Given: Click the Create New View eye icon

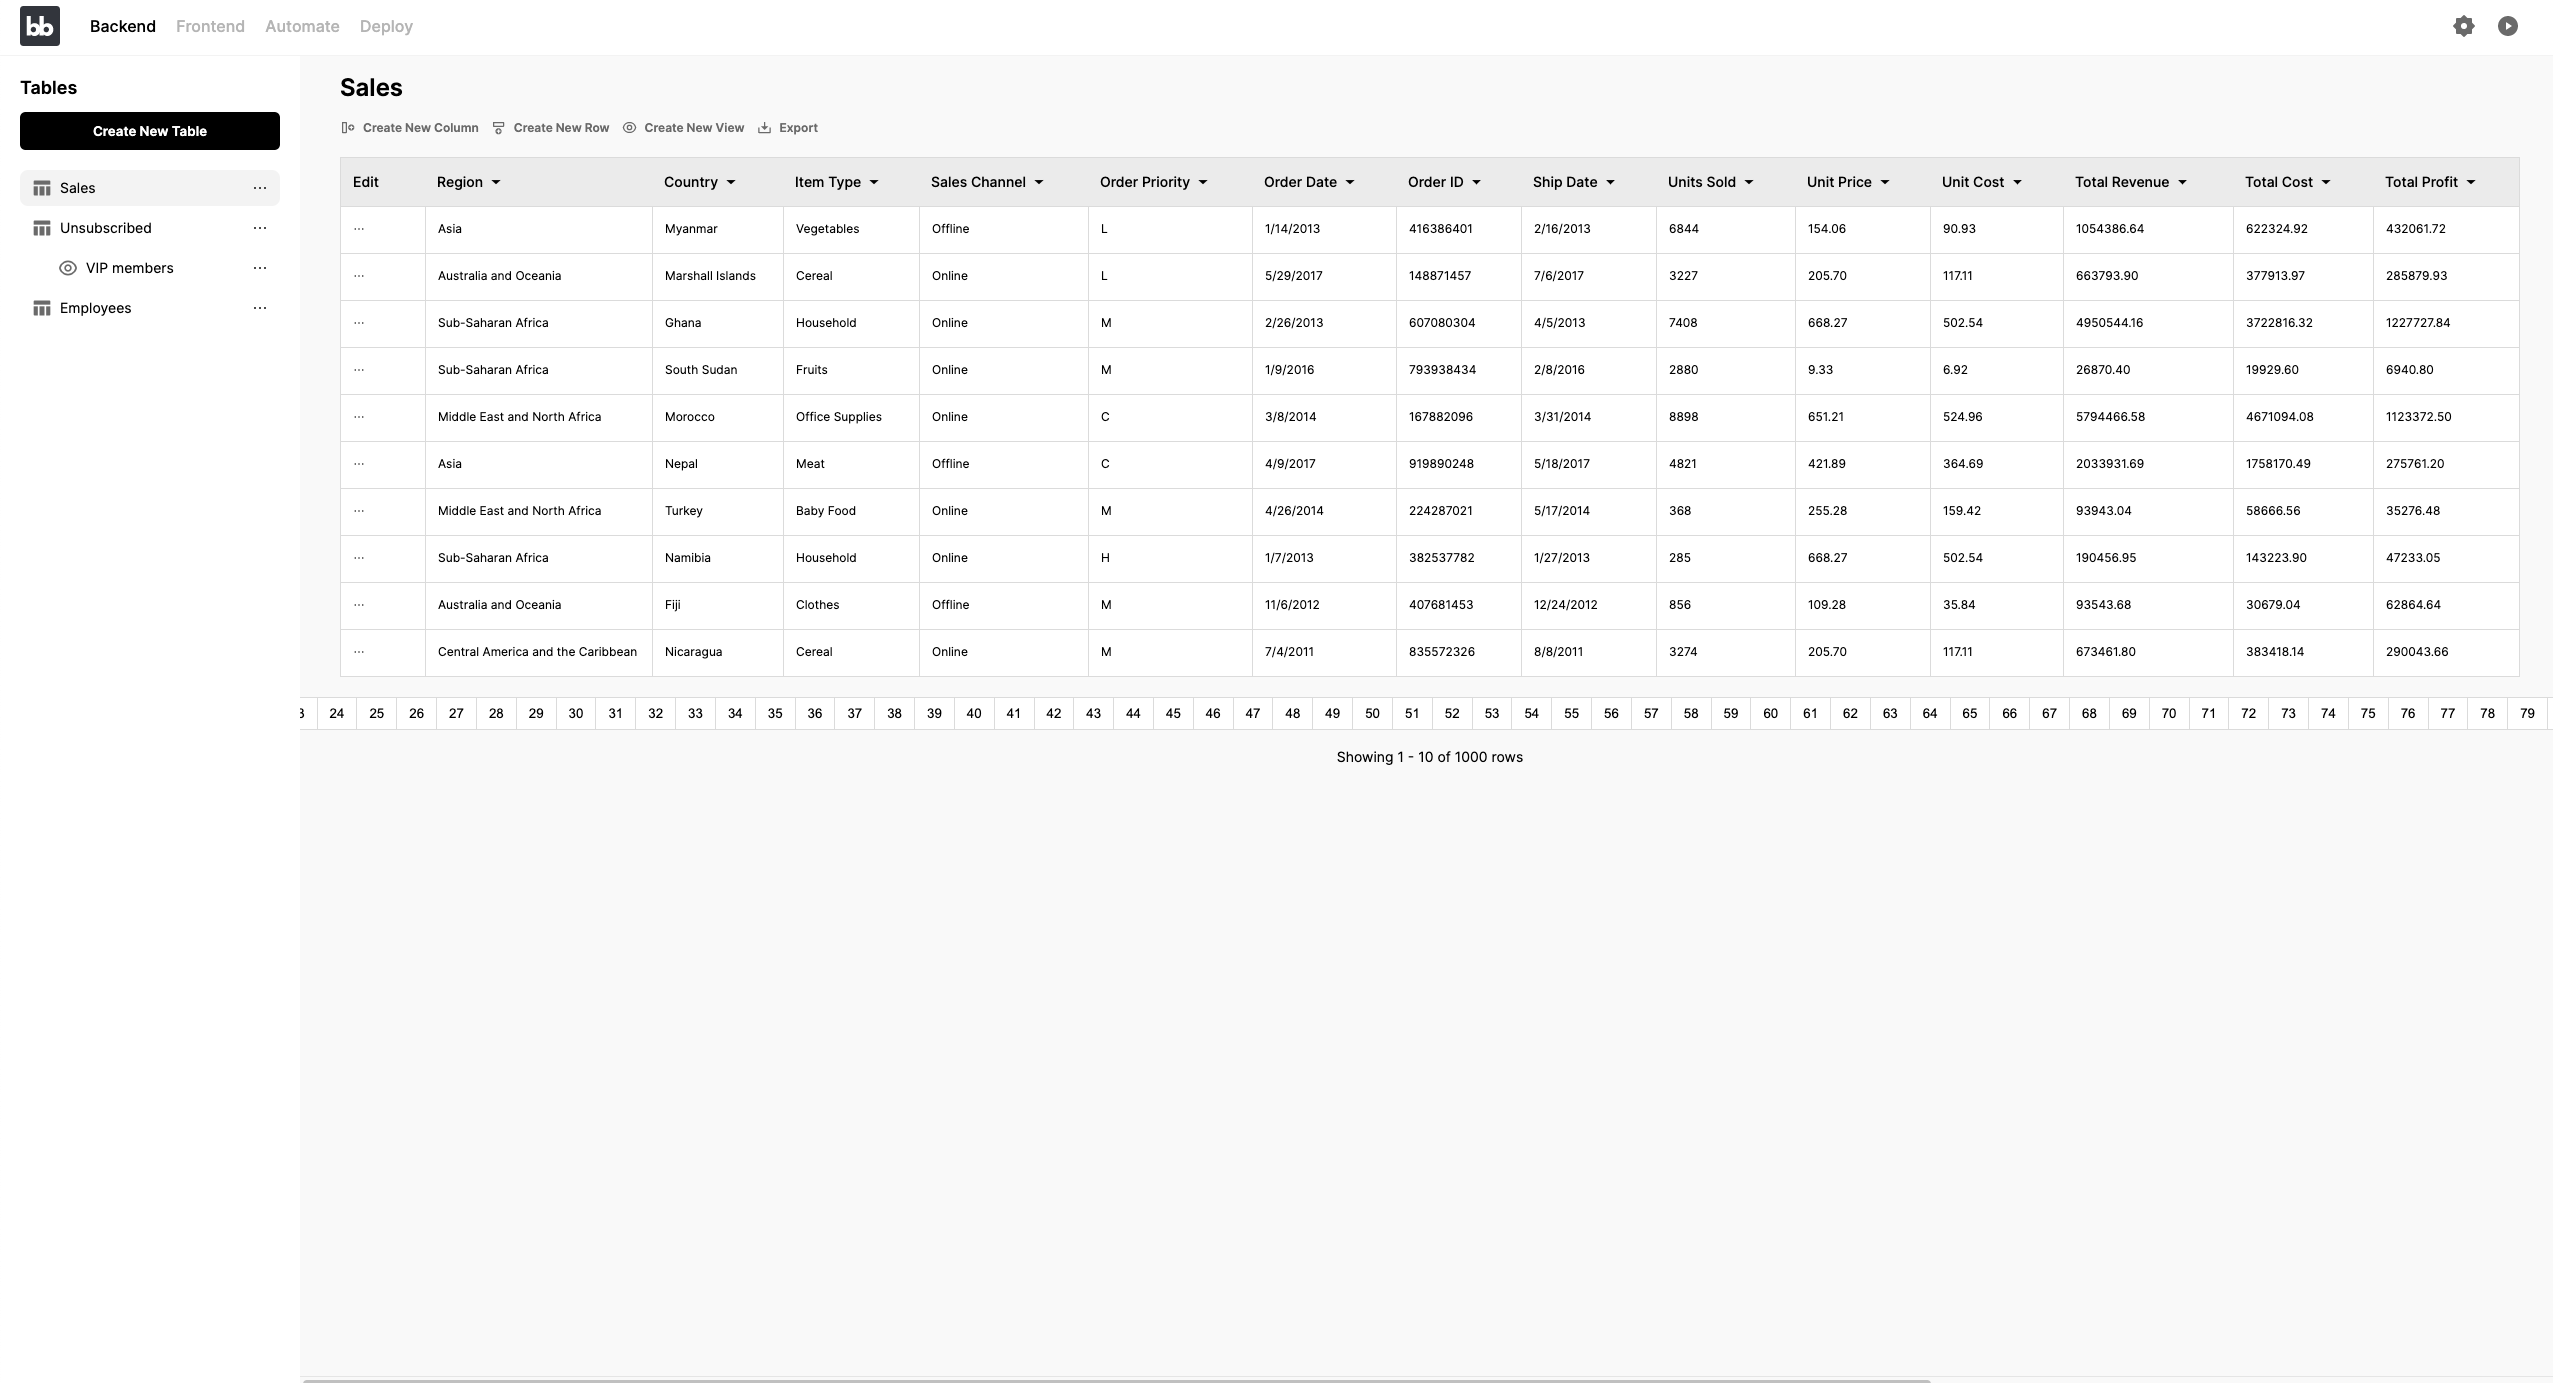Looking at the screenshot, I should tap(628, 127).
